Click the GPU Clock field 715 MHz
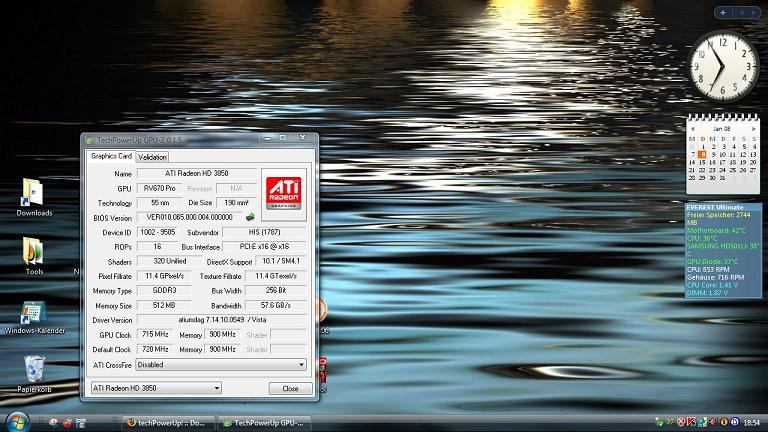This screenshot has height=432, width=768. [155, 335]
